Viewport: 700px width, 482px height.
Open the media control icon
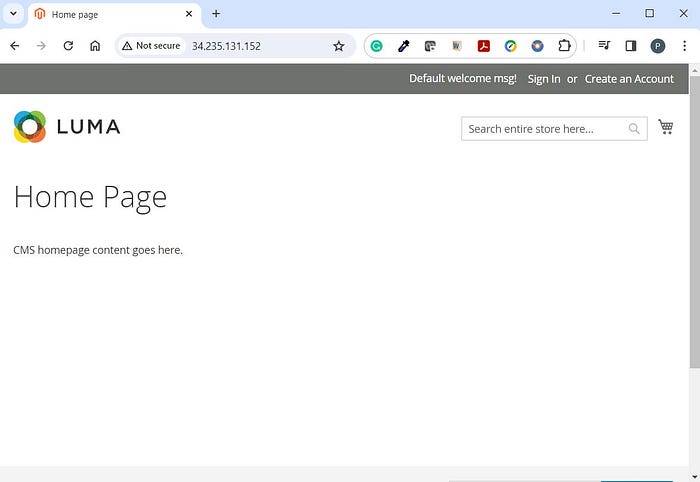pos(604,46)
